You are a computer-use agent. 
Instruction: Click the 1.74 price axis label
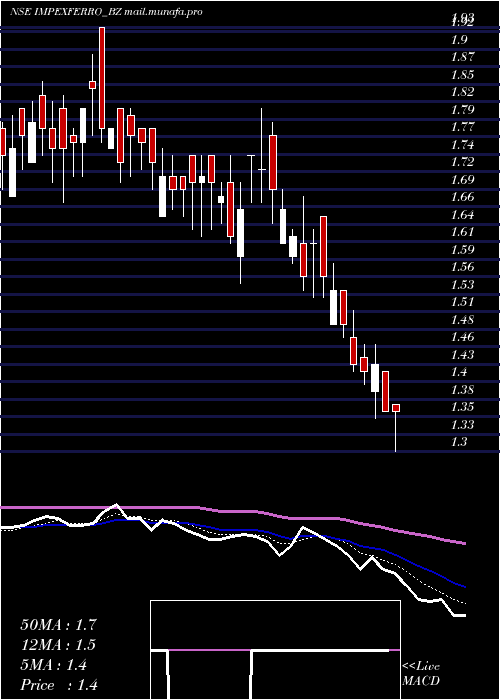coord(462,145)
